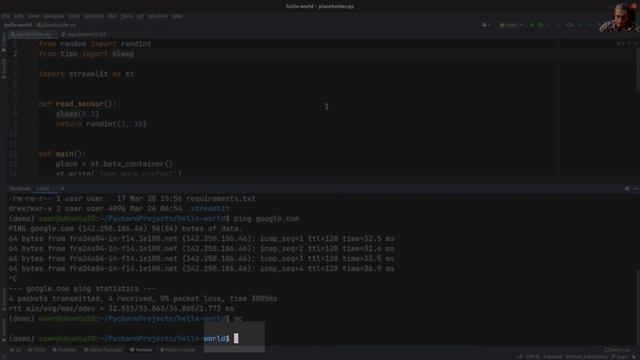
Task: Open terminal panel settings gear
Action: (x=627, y=189)
